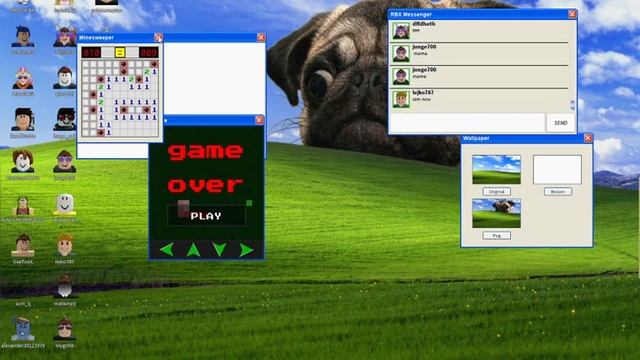This screenshot has height=360, width=640.
Task: Click the yellow smiley face in Minesweeper
Action: [x=120, y=52]
